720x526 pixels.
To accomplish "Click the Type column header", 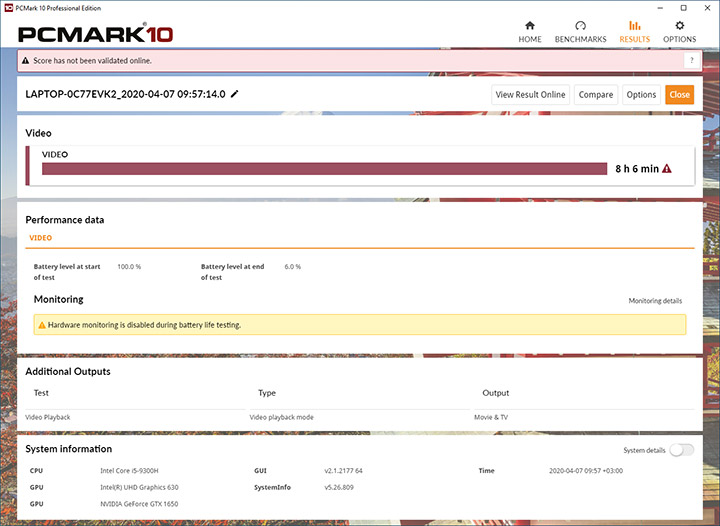I will point(267,393).
